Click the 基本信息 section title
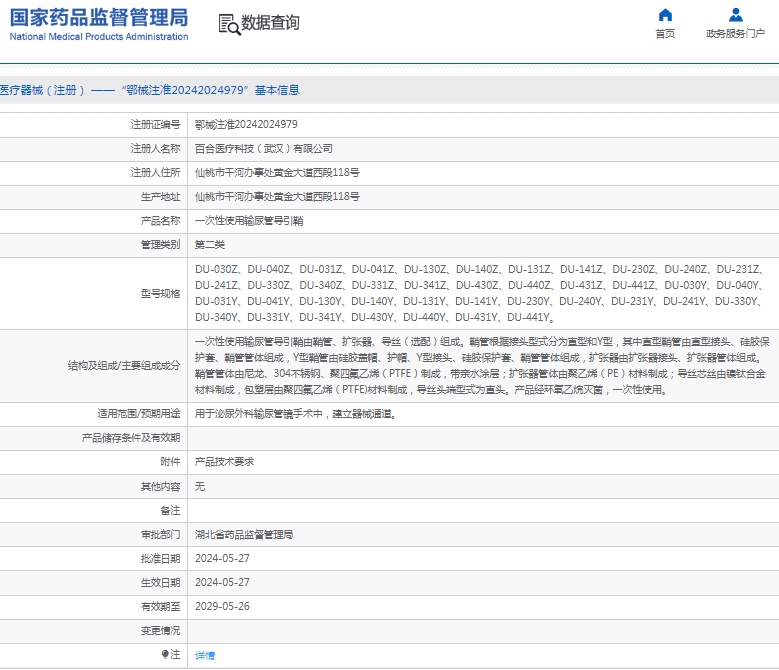 point(277,90)
